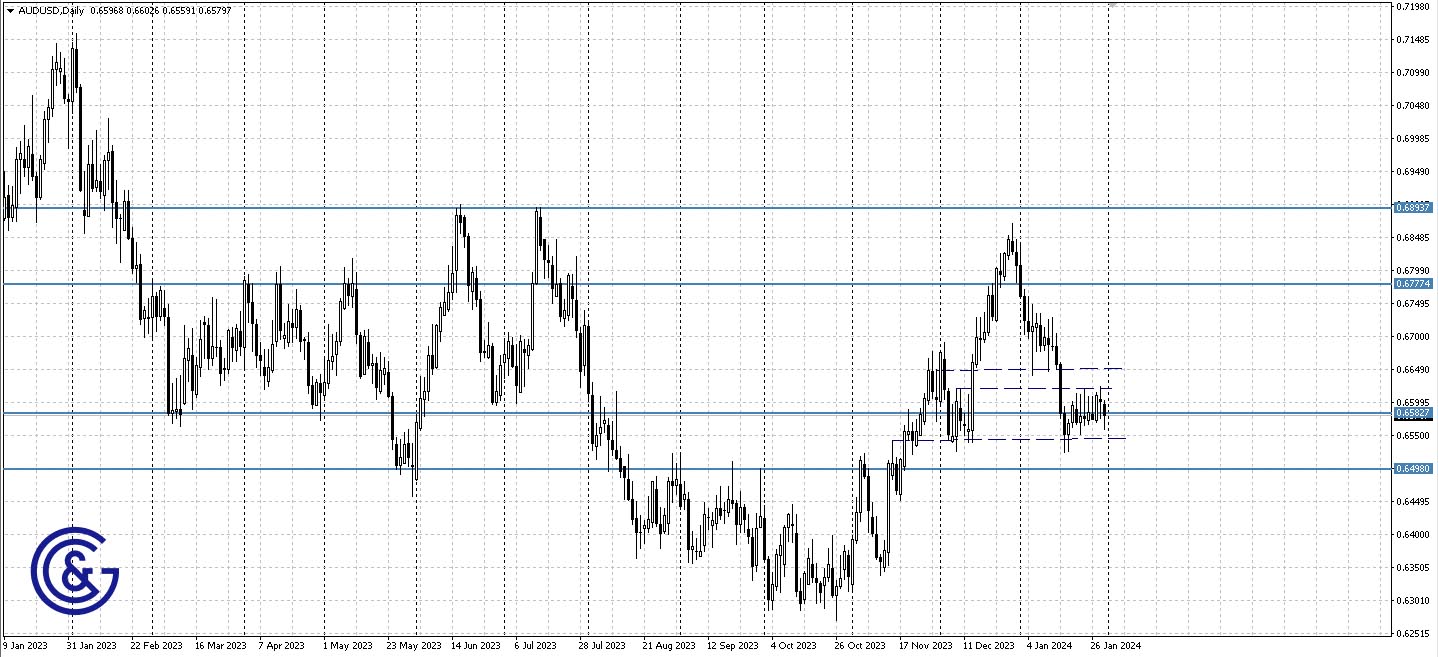The width and height of the screenshot is (1438, 657).
Task: Click the AUDUSD chart dropdown triangle
Action: (10, 10)
